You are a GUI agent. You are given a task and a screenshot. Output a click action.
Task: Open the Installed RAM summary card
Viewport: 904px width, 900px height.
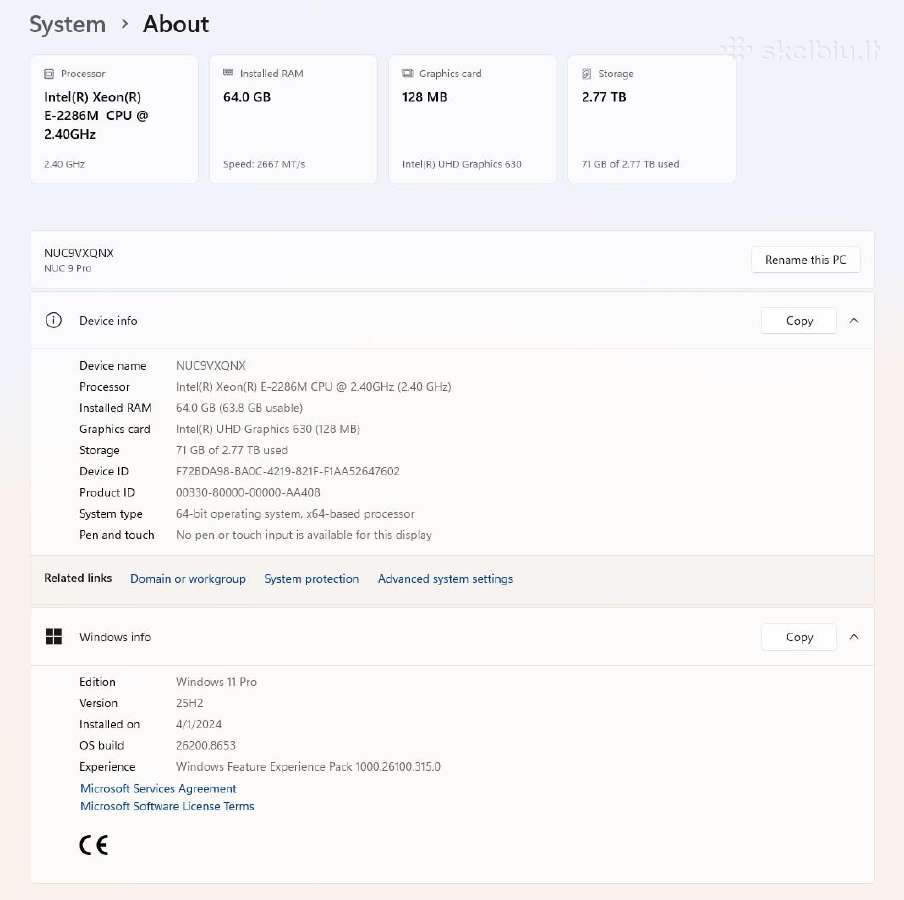(293, 119)
